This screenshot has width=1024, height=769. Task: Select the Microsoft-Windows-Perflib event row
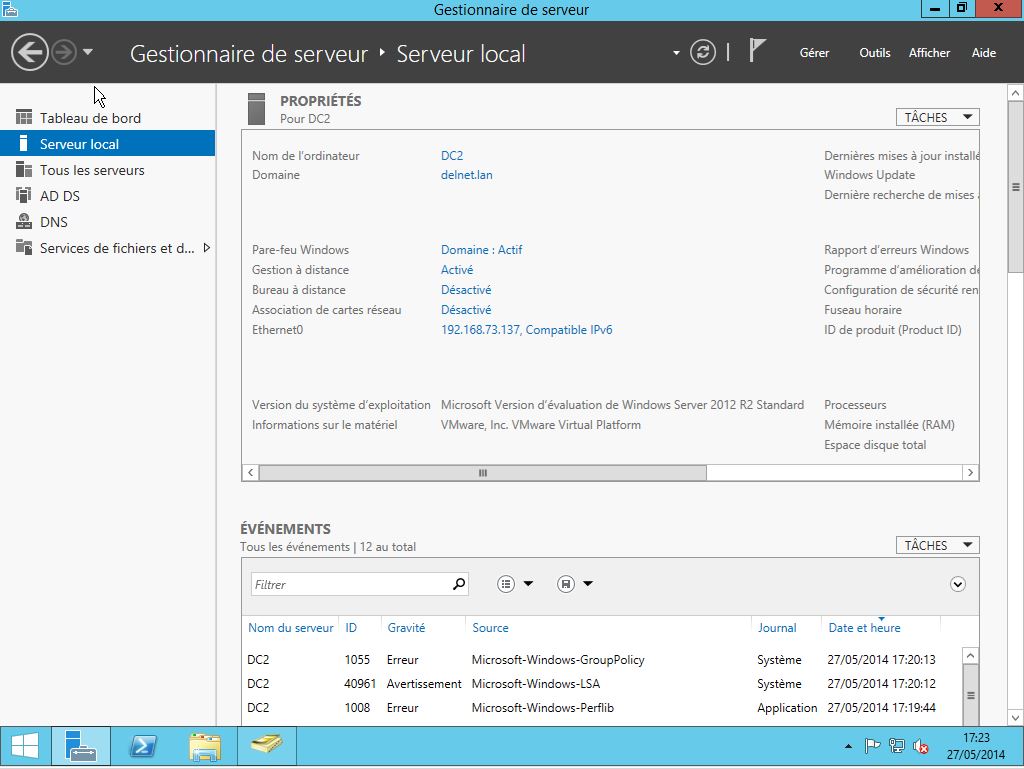click(x=601, y=708)
